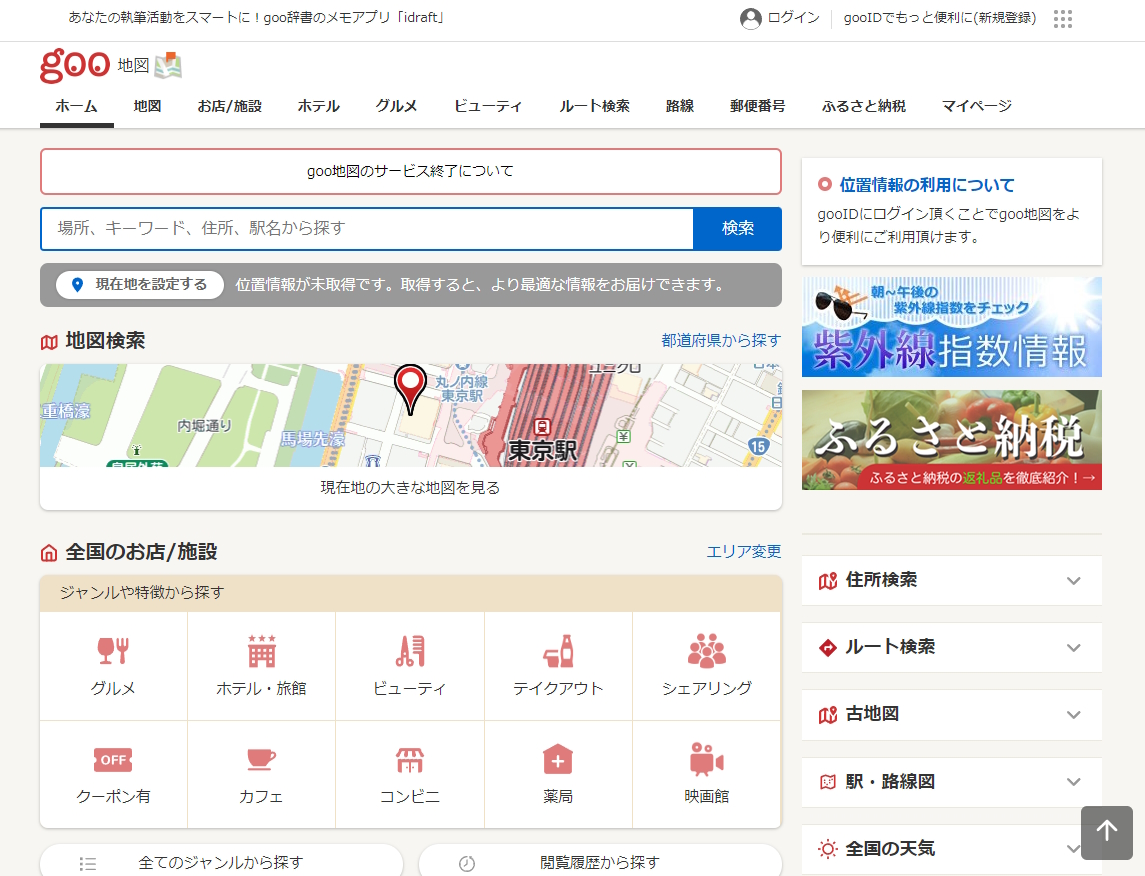Switch to the 地図 tab
The width and height of the screenshot is (1145, 876).
[x=147, y=105]
